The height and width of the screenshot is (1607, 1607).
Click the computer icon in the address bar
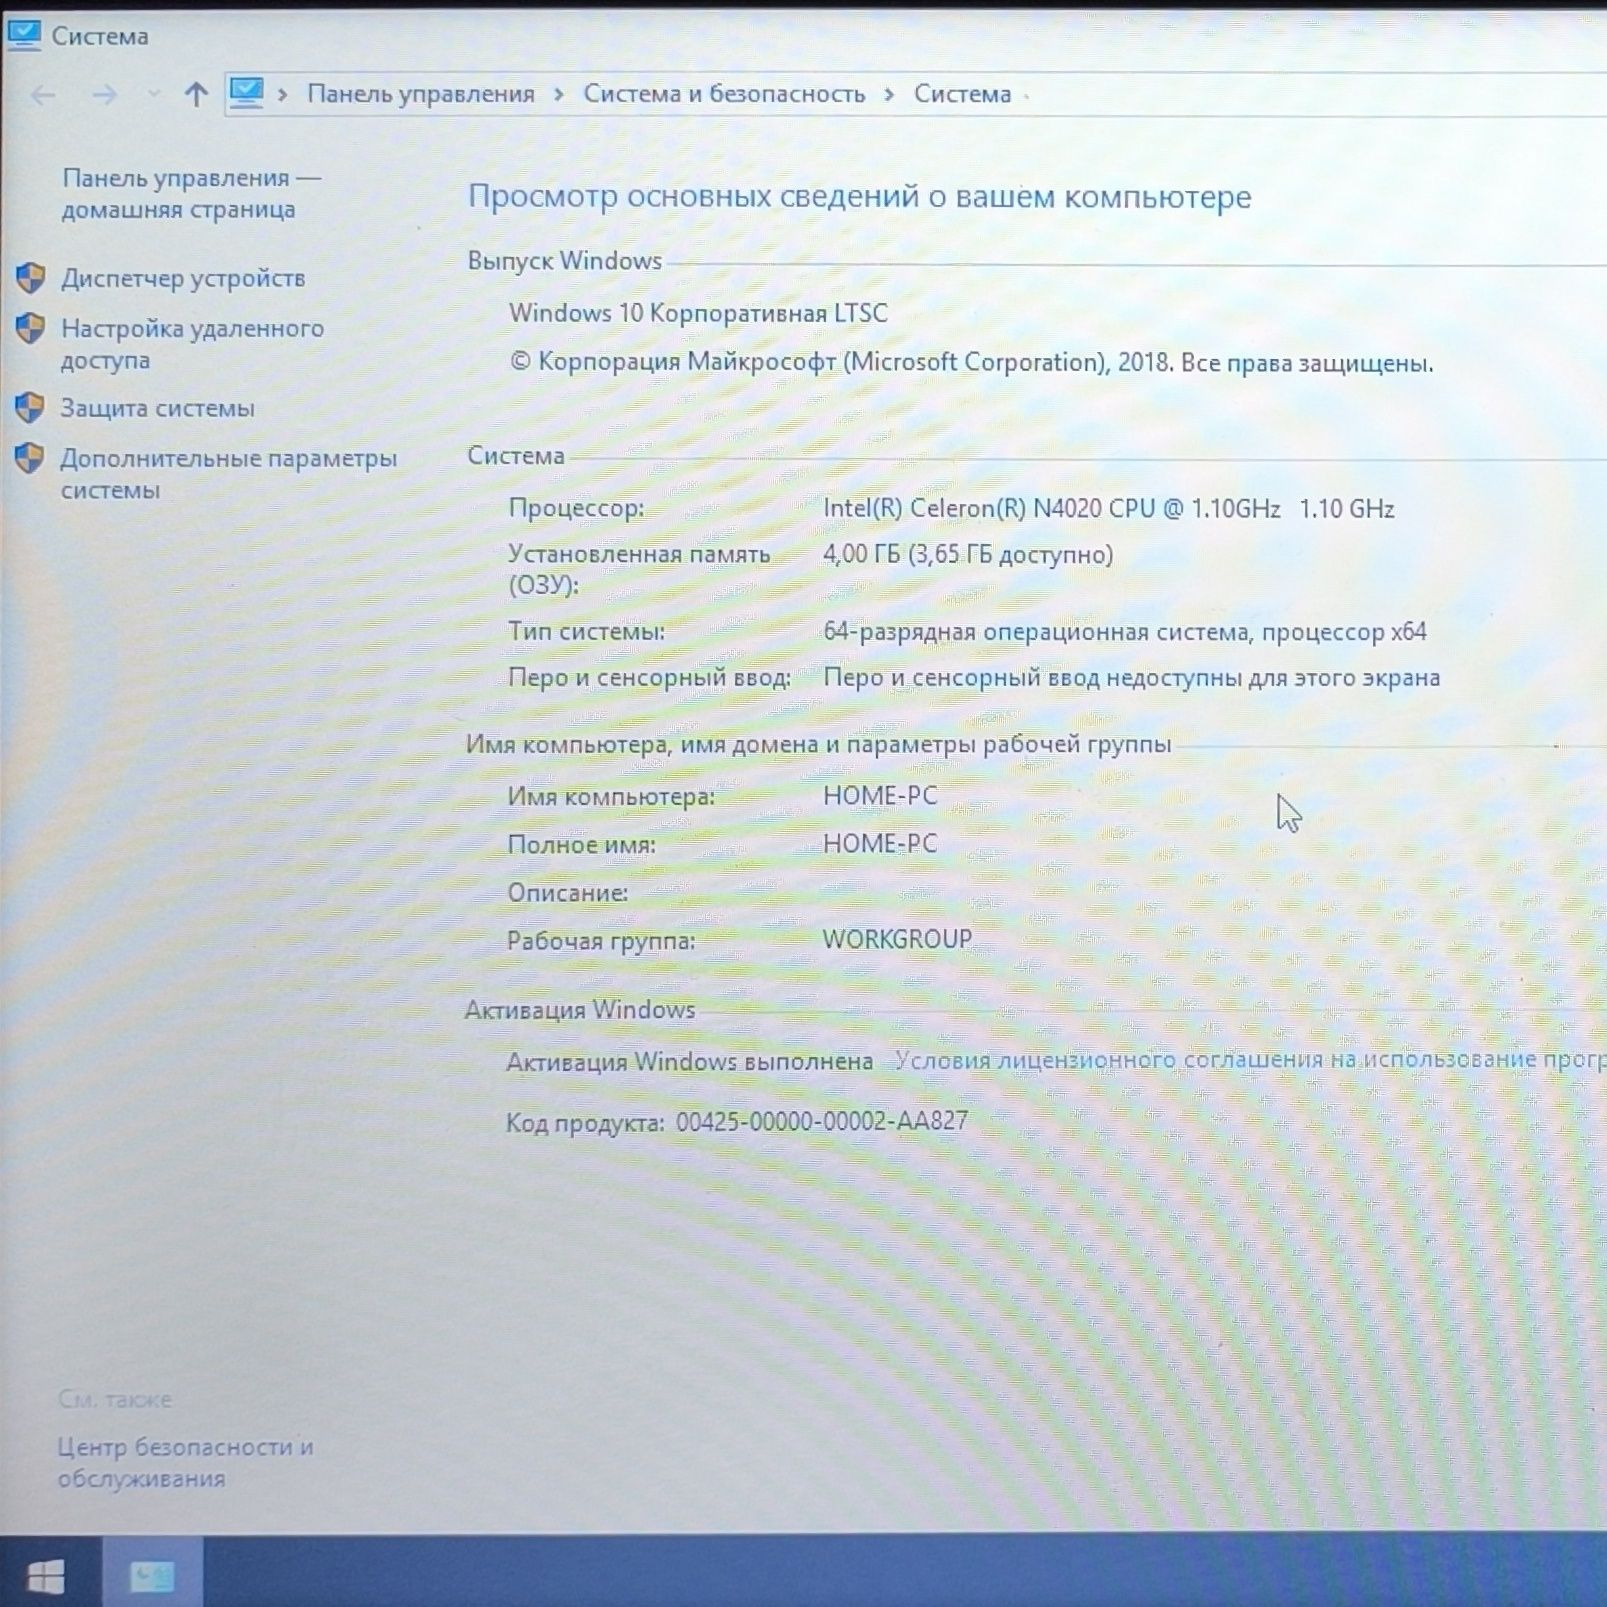click(x=246, y=93)
